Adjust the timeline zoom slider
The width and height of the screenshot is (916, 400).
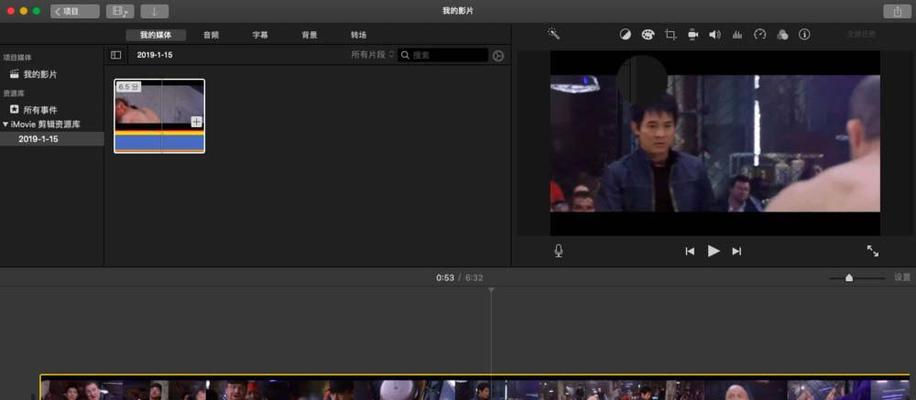click(849, 278)
